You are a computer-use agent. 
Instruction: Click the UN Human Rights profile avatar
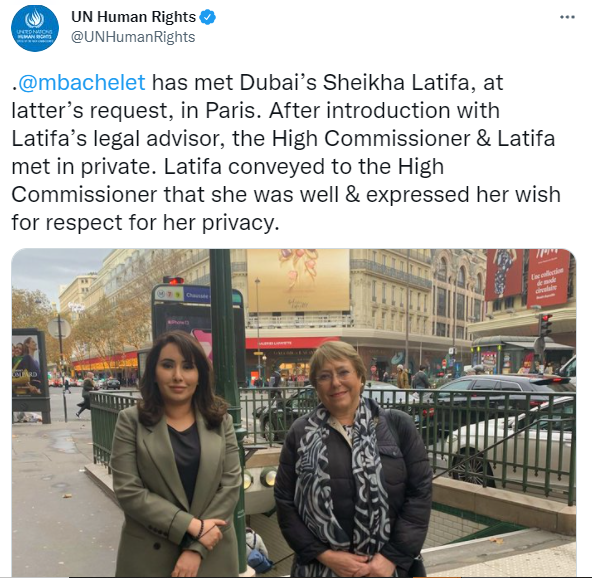35,28
